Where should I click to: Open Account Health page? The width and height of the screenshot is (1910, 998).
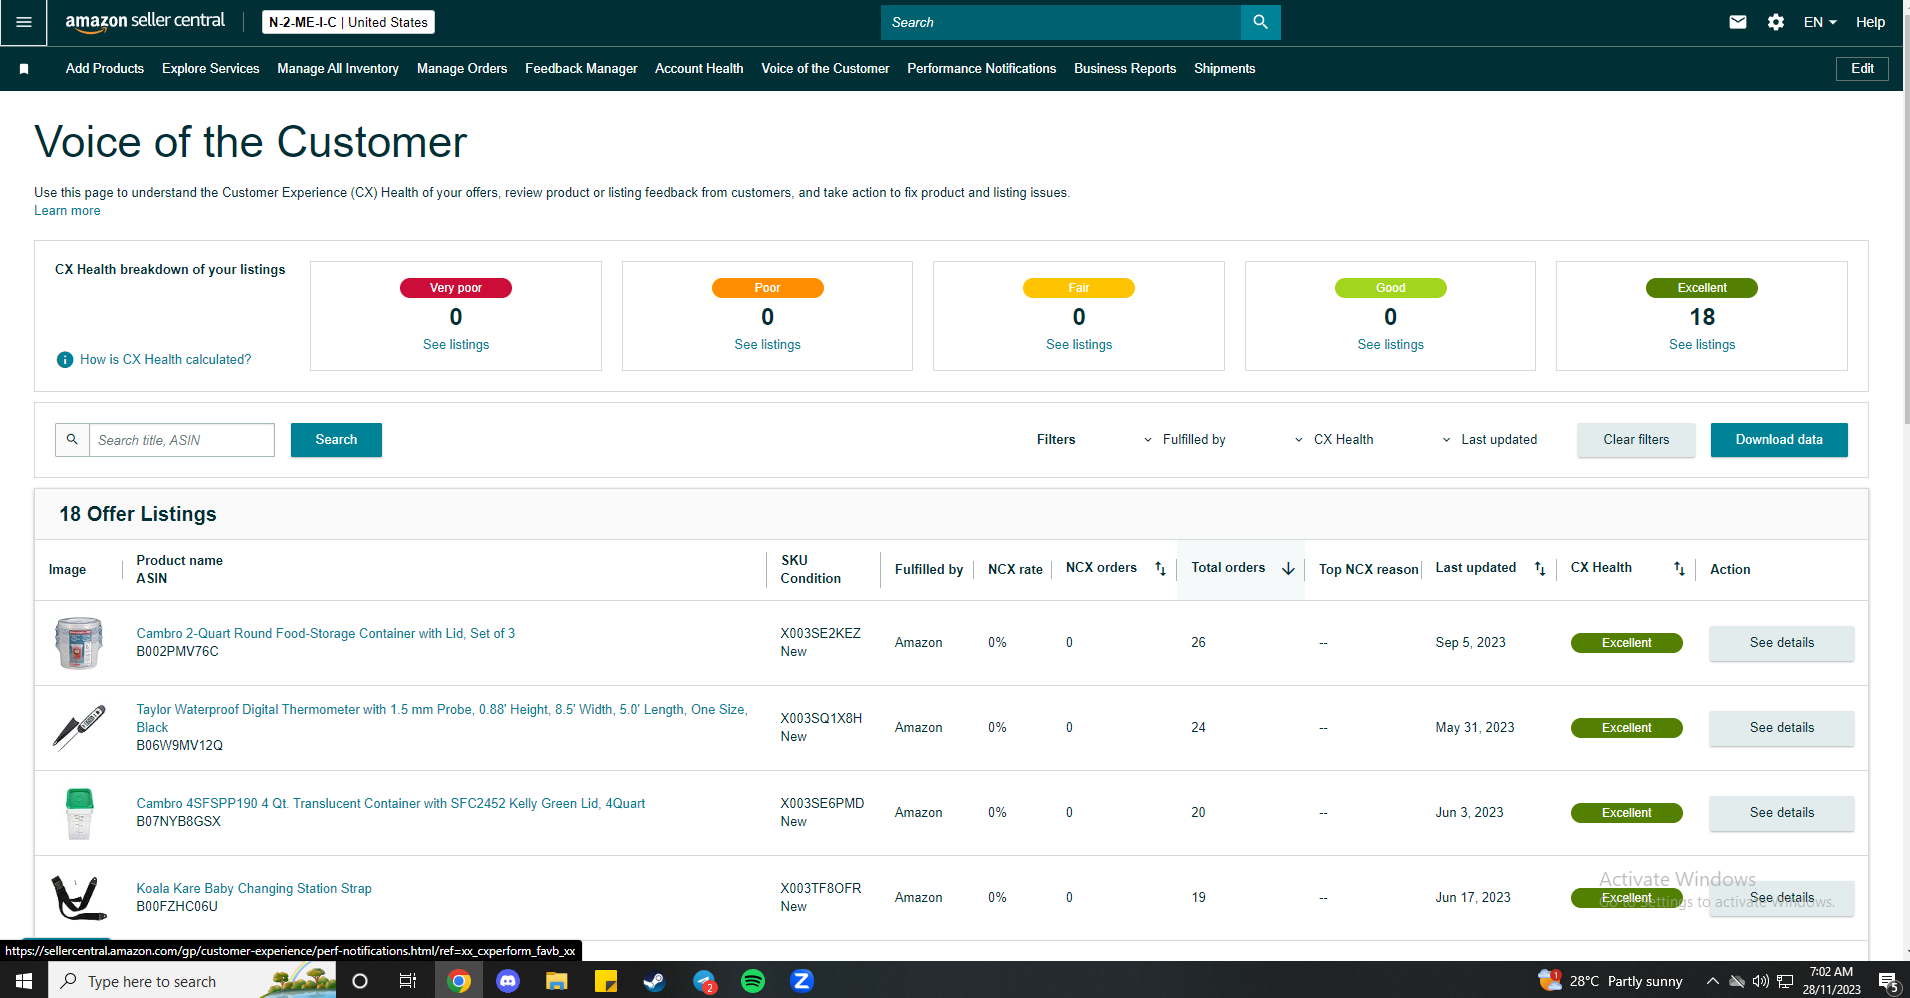tap(699, 69)
